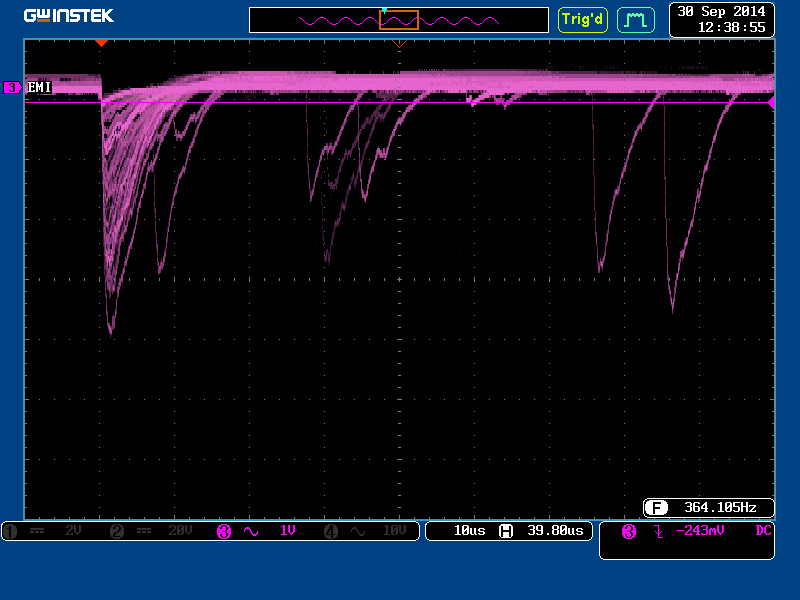Click the channel 4 AC coupling icon

[x=358, y=532]
